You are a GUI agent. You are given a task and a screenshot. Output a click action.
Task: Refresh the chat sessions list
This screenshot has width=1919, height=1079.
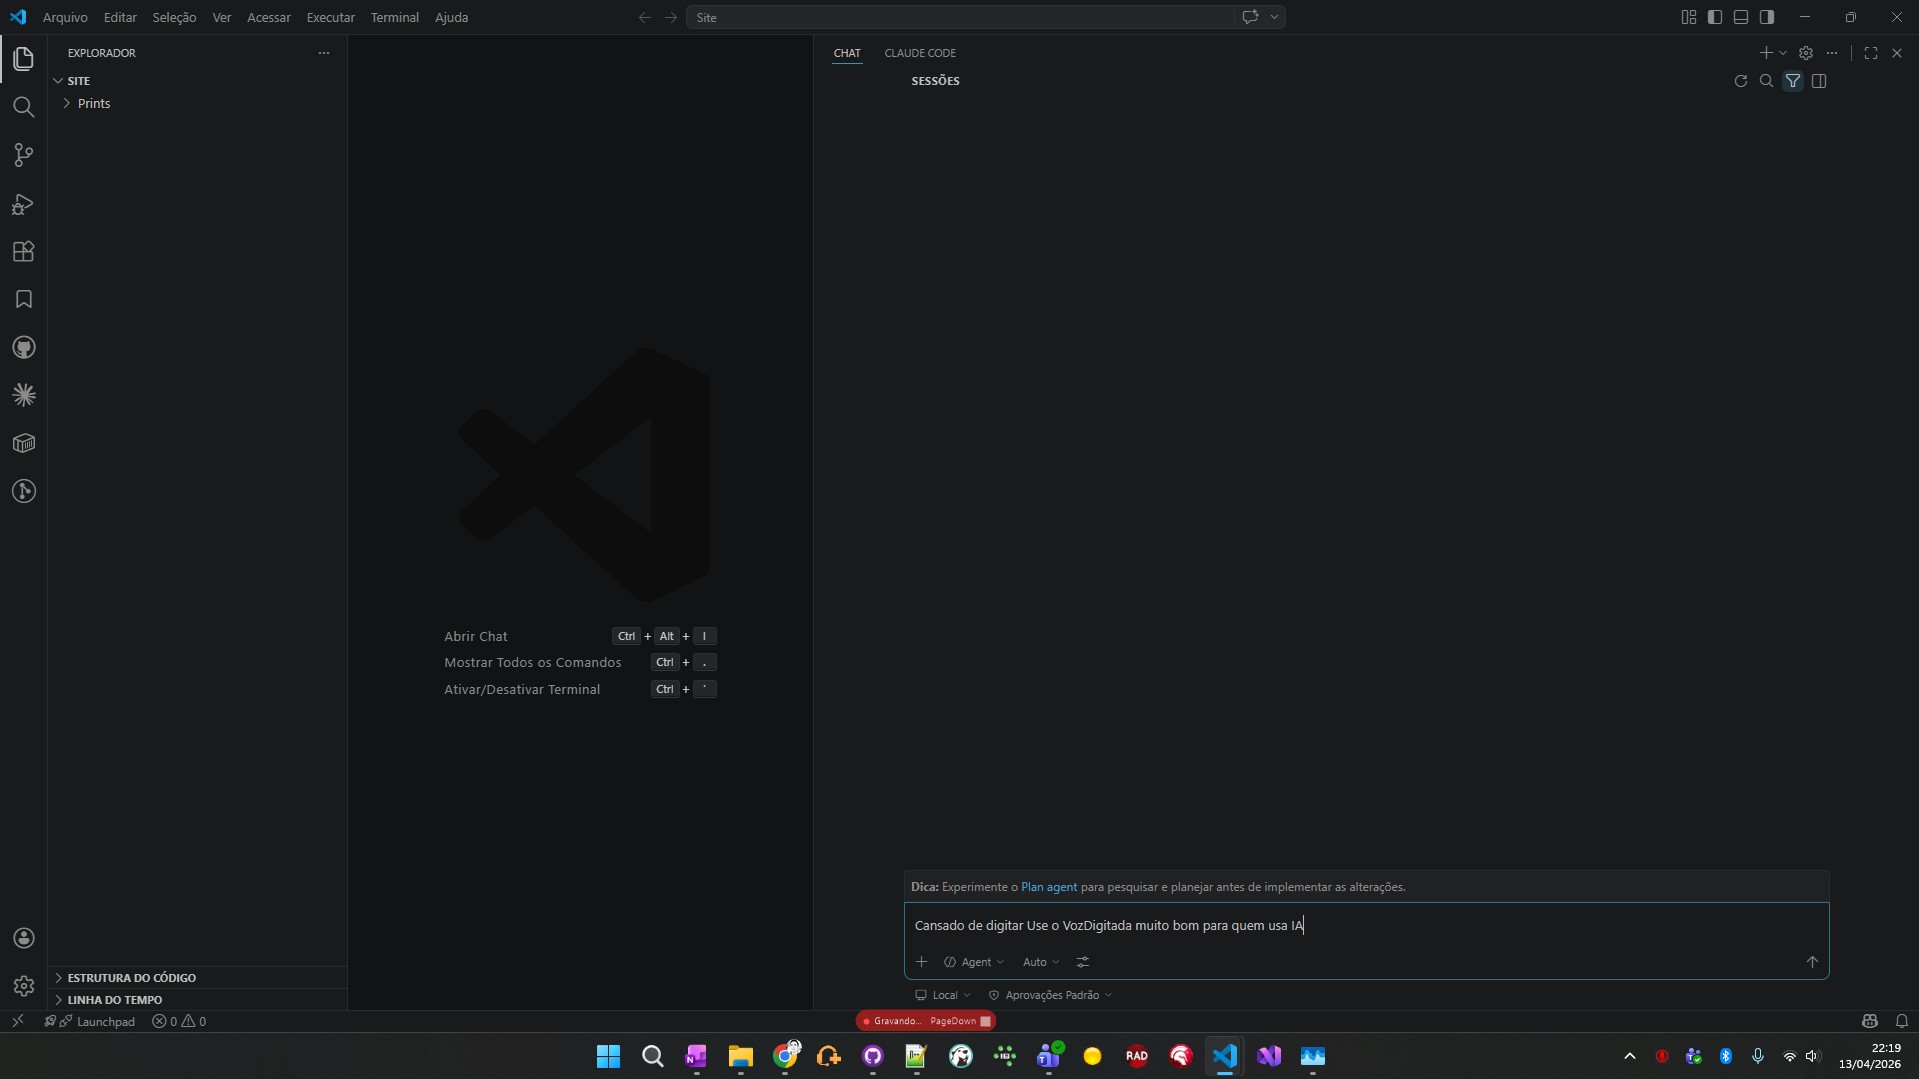pos(1740,81)
